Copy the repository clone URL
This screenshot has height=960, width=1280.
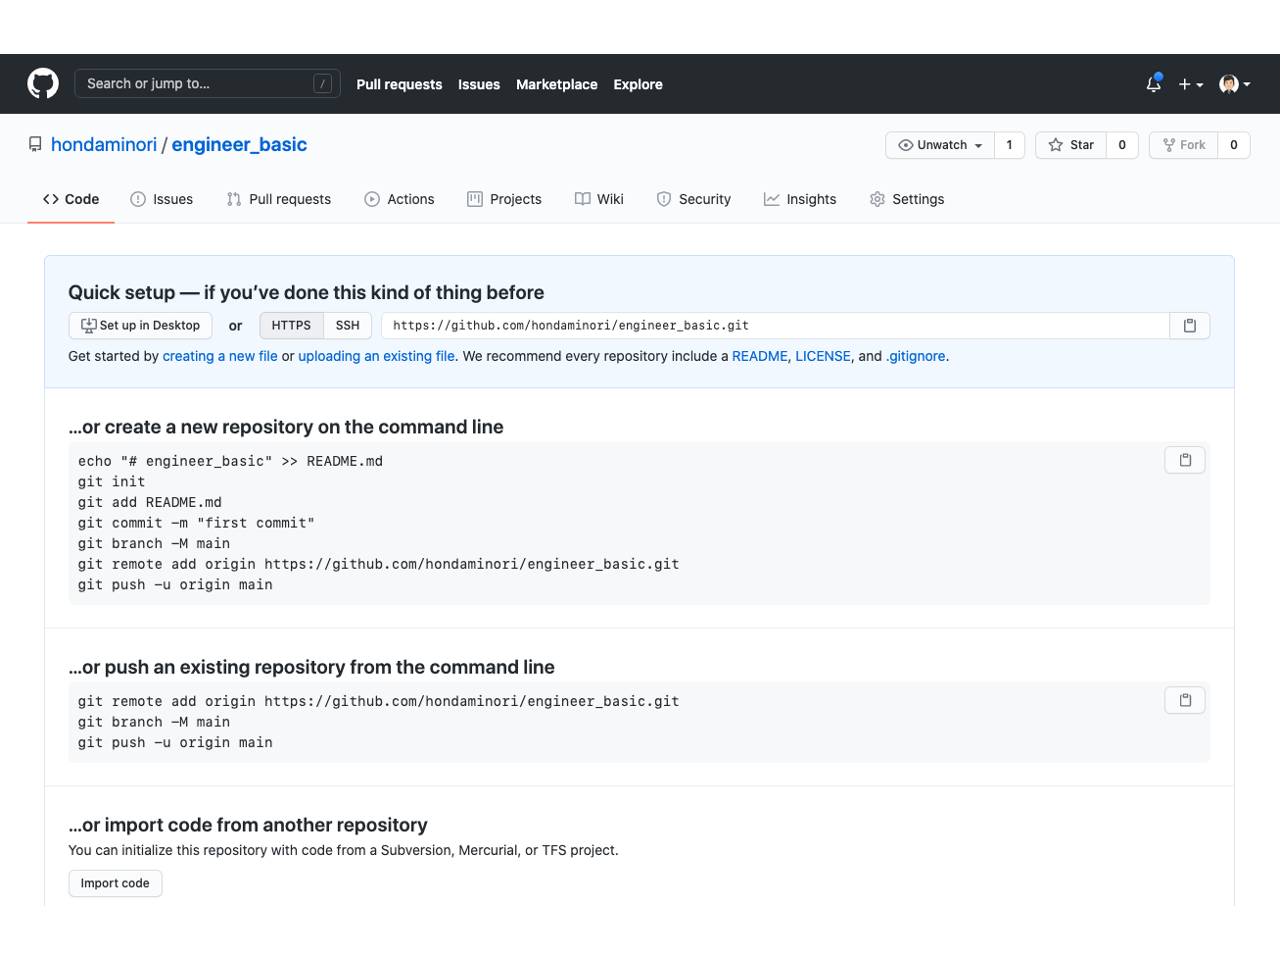pos(1190,326)
